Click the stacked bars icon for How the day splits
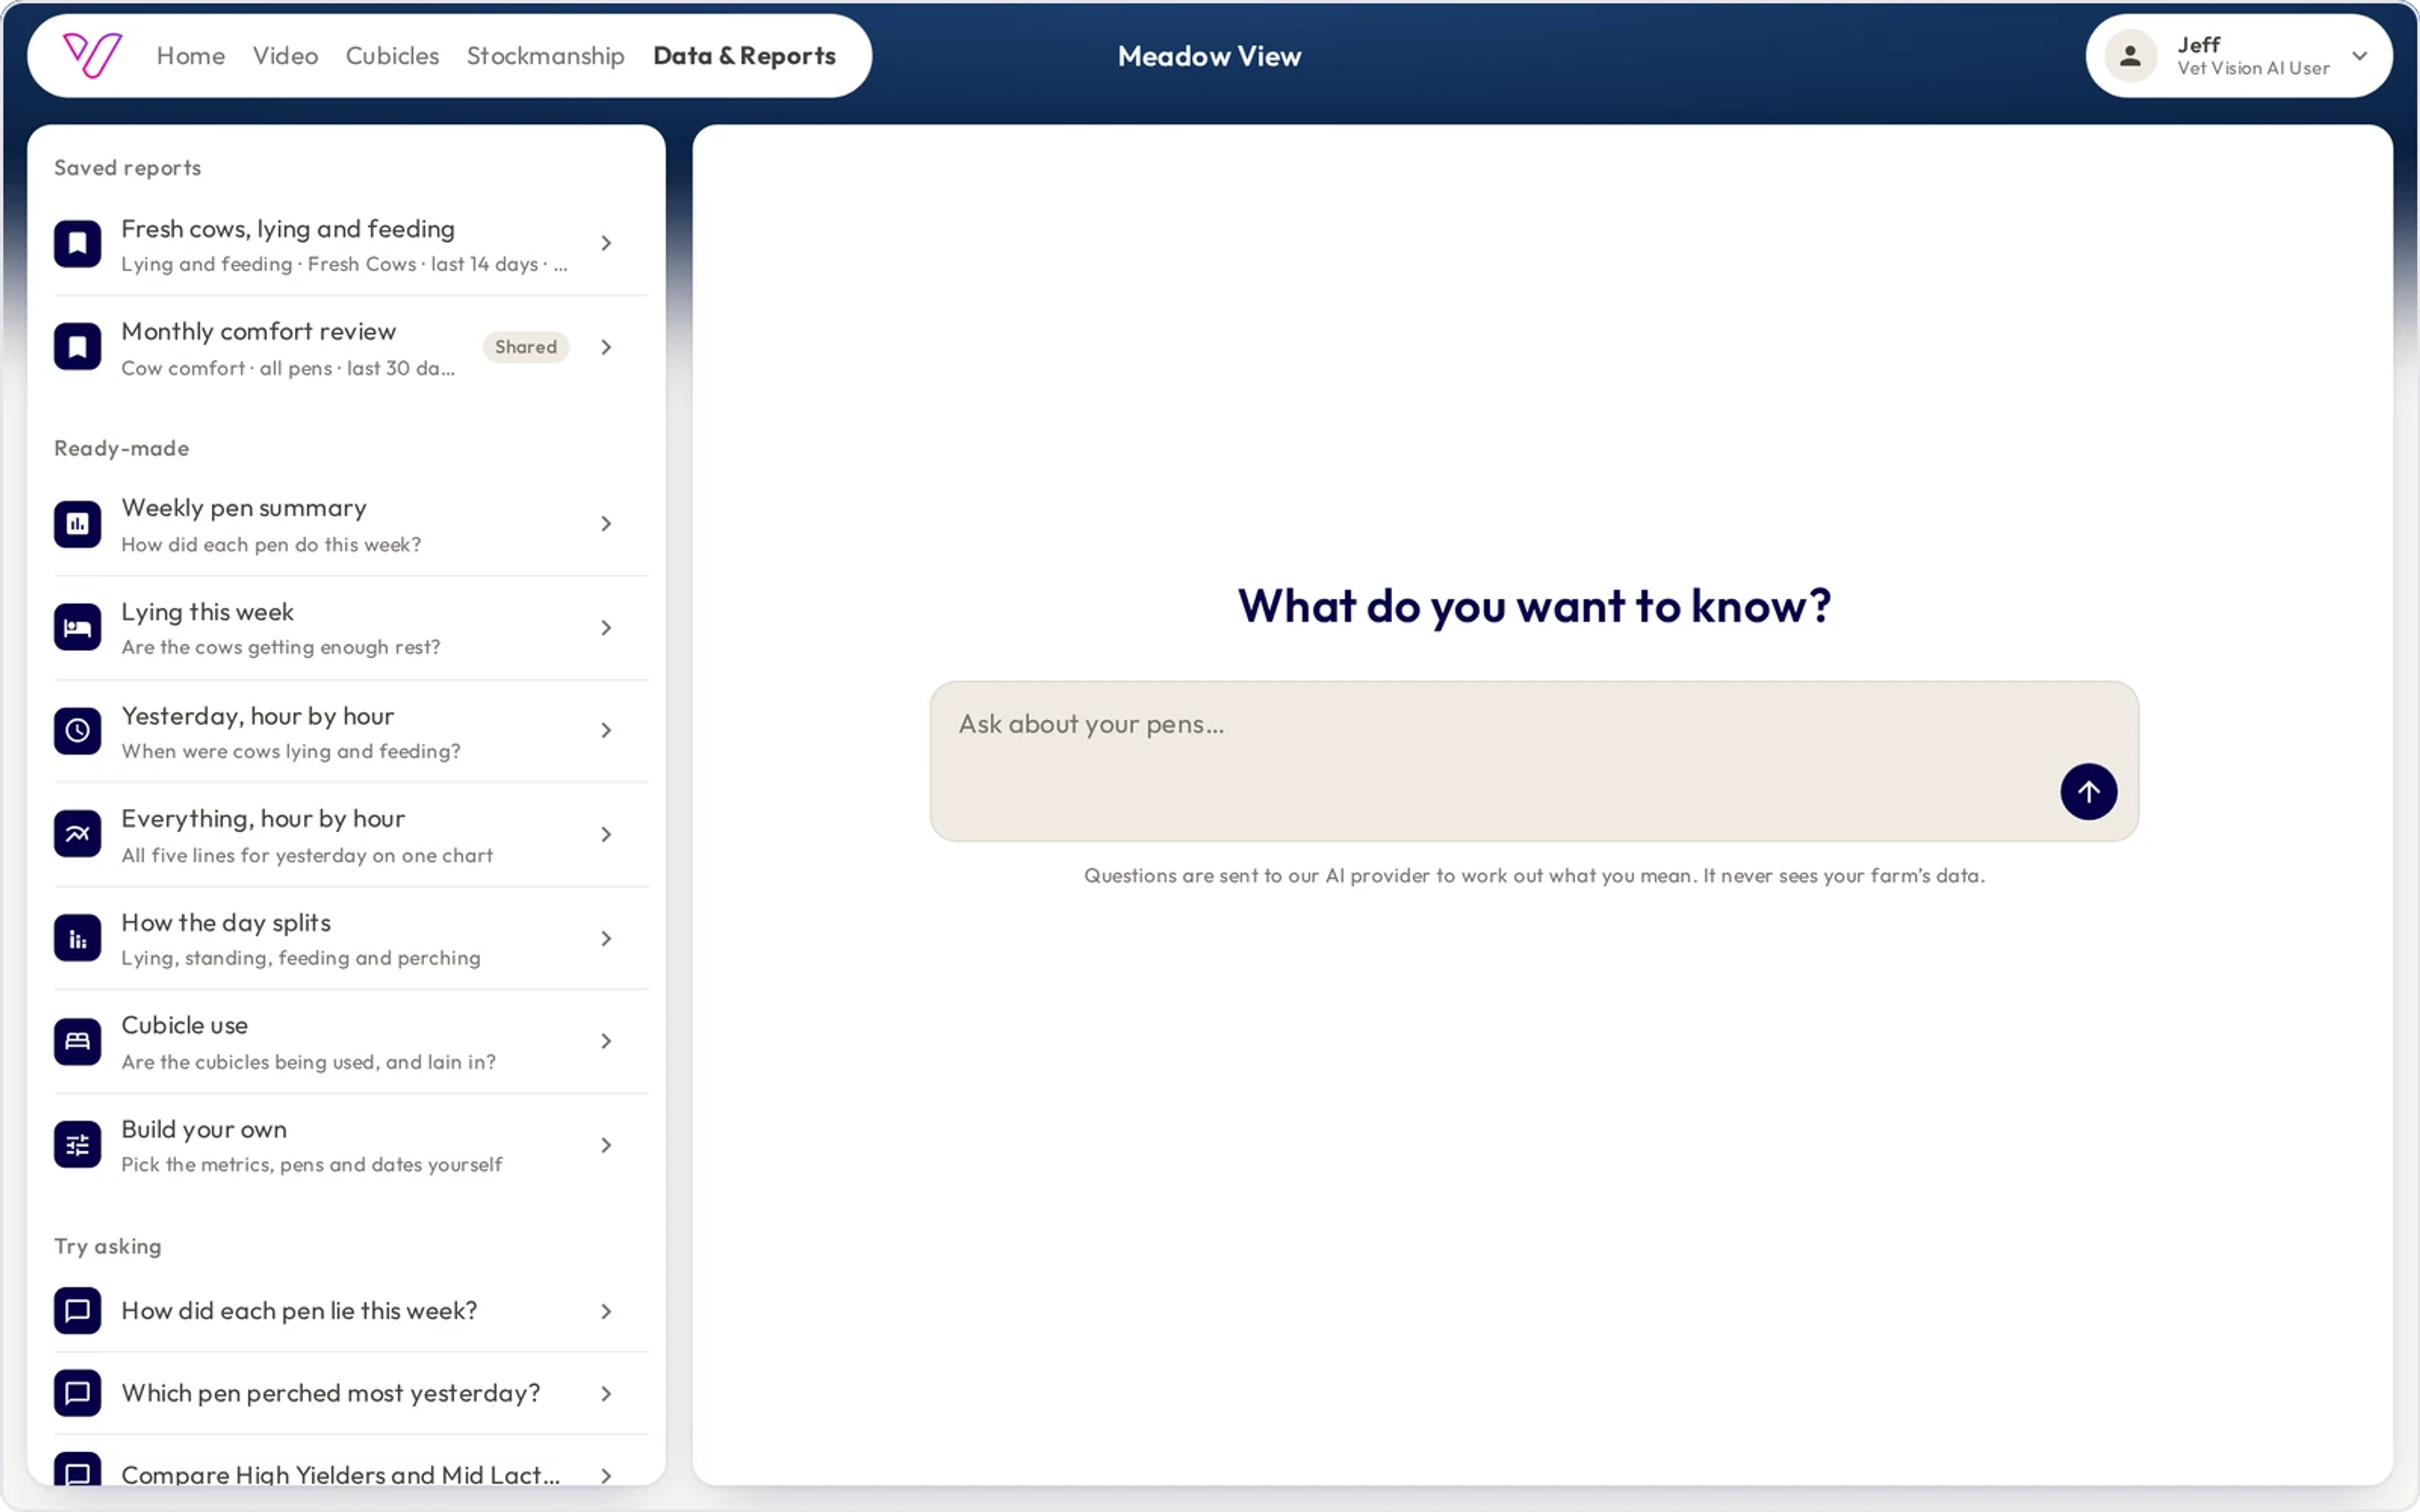Image resolution: width=2420 pixels, height=1512 pixels. pos(77,939)
